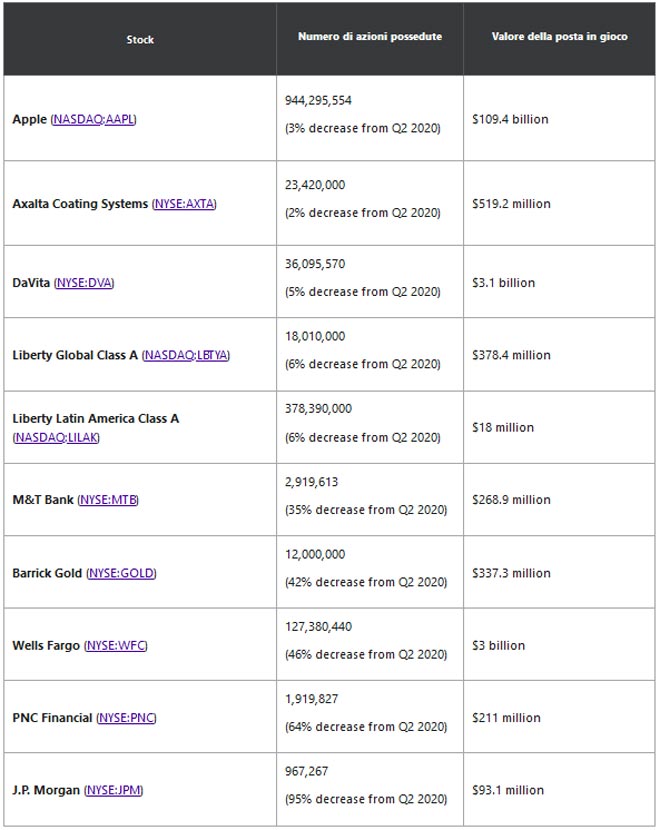Open the NYSE:MTB link for M&T Bank

(x=108, y=500)
